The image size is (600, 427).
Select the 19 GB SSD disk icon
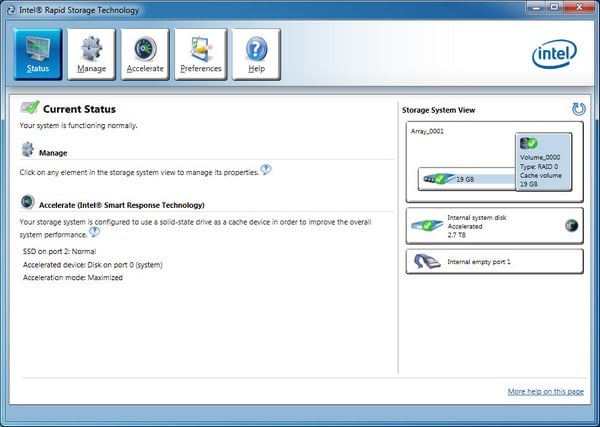(x=438, y=179)
